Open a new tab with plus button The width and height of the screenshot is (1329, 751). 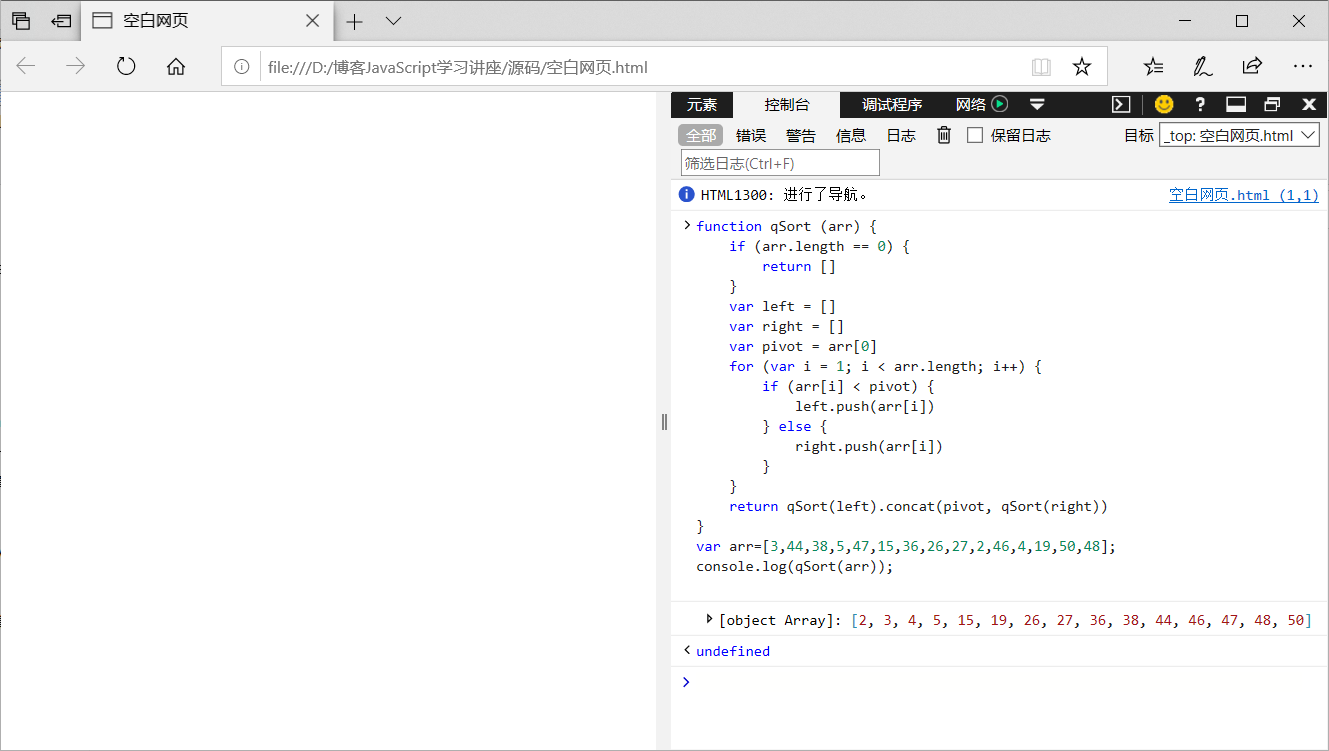pyautogui.click(x=355, y=21)
